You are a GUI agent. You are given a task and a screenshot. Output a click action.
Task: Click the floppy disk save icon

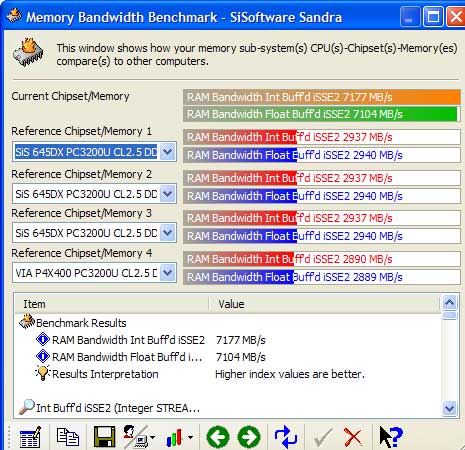pyautogui.click(x=104, y=437)
